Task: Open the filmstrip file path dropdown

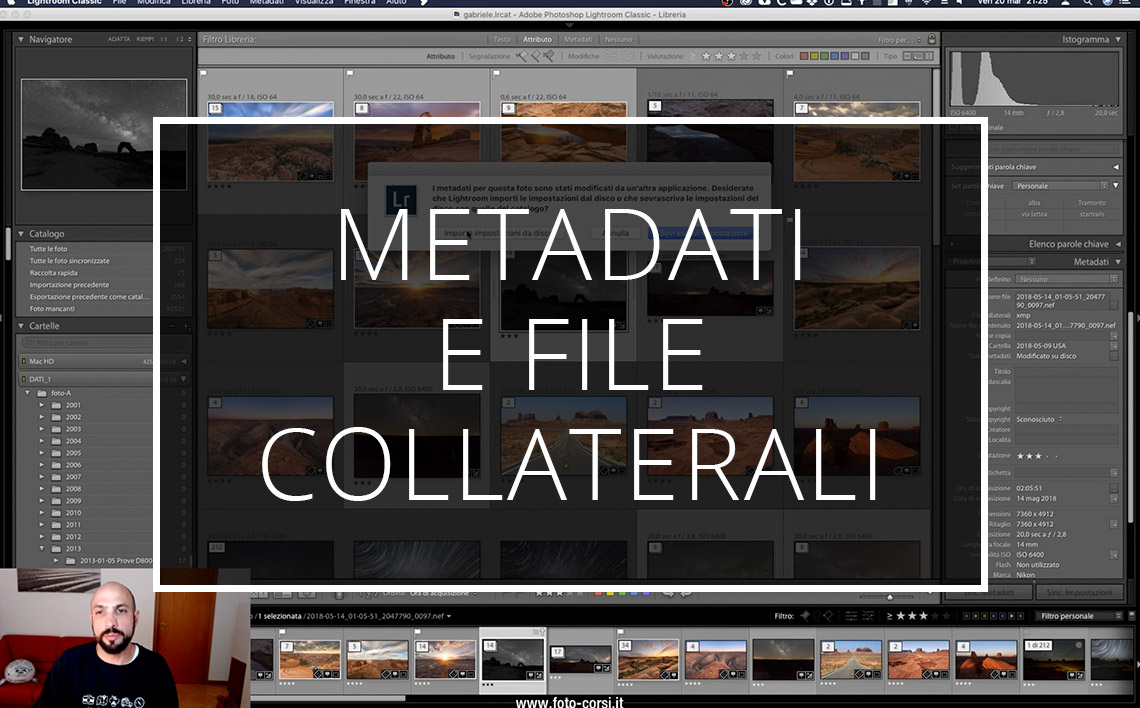Action: pyautogui.click(x=449, y=616)
